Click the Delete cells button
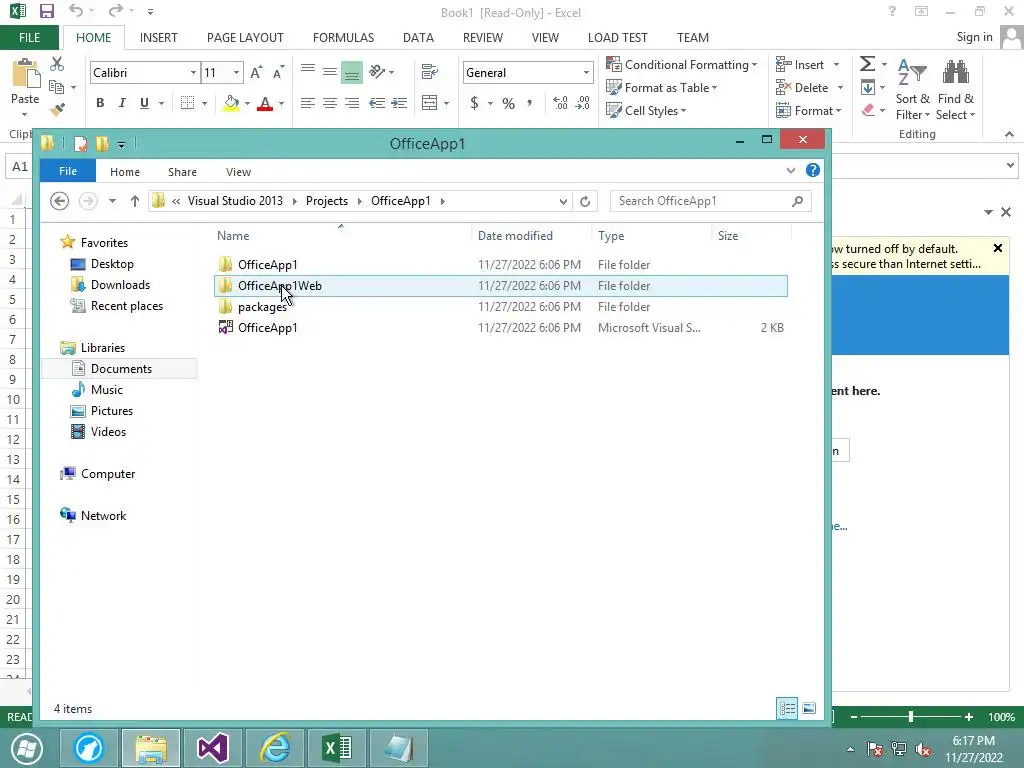This screenshot has height=768, width=1024. (802, 88)
